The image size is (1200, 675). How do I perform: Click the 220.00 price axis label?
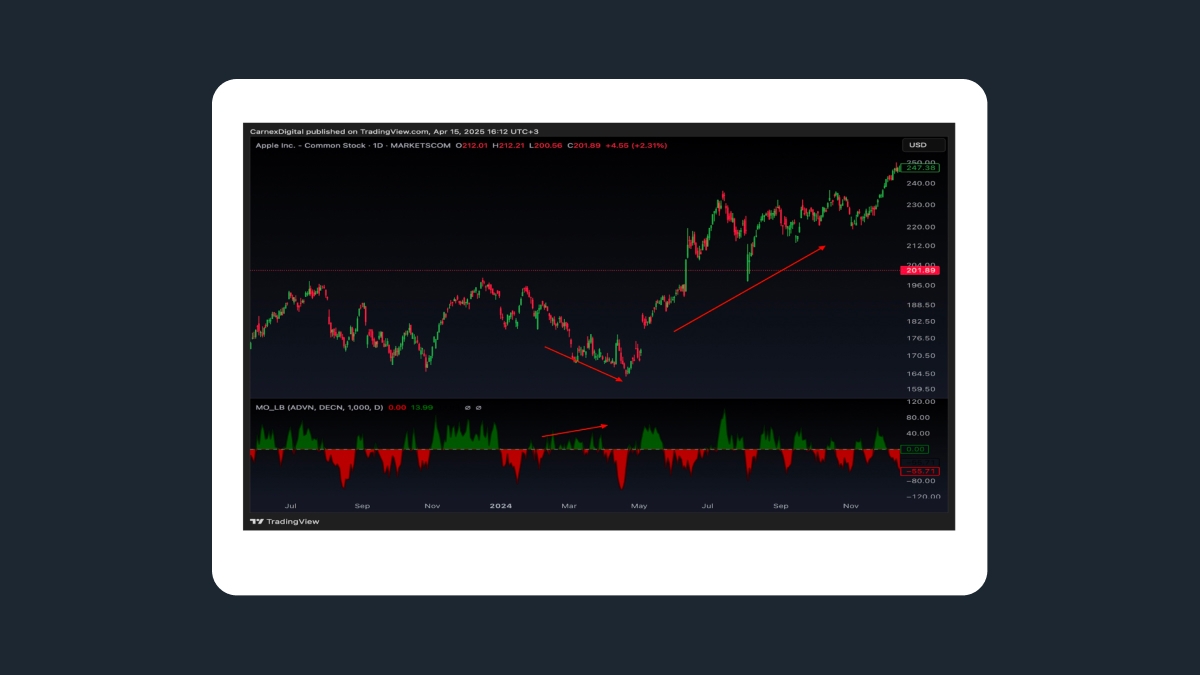(x=921, y=226)
